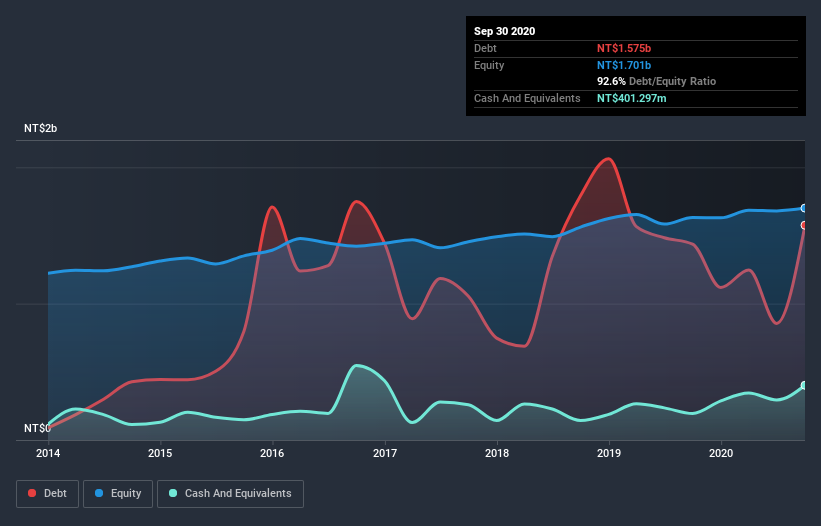This screenshot has width=821, height=526.
Task: Select the 2014 x-axis label
Action: tap(48, 453)
